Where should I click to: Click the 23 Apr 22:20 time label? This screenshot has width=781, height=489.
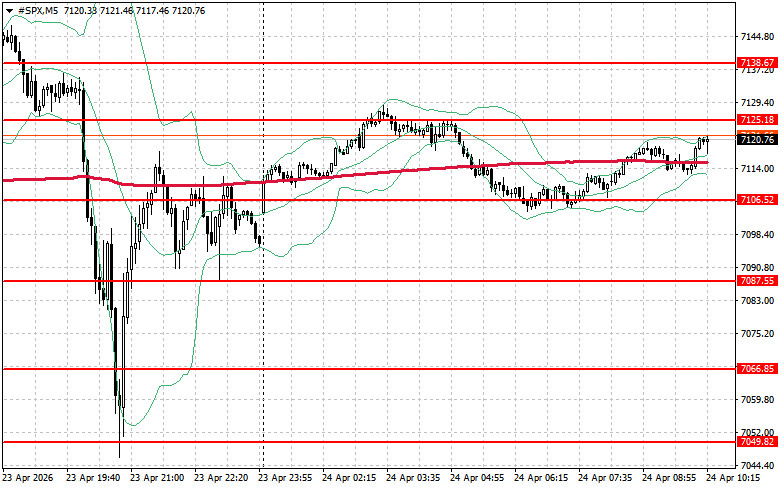[221, 478]
